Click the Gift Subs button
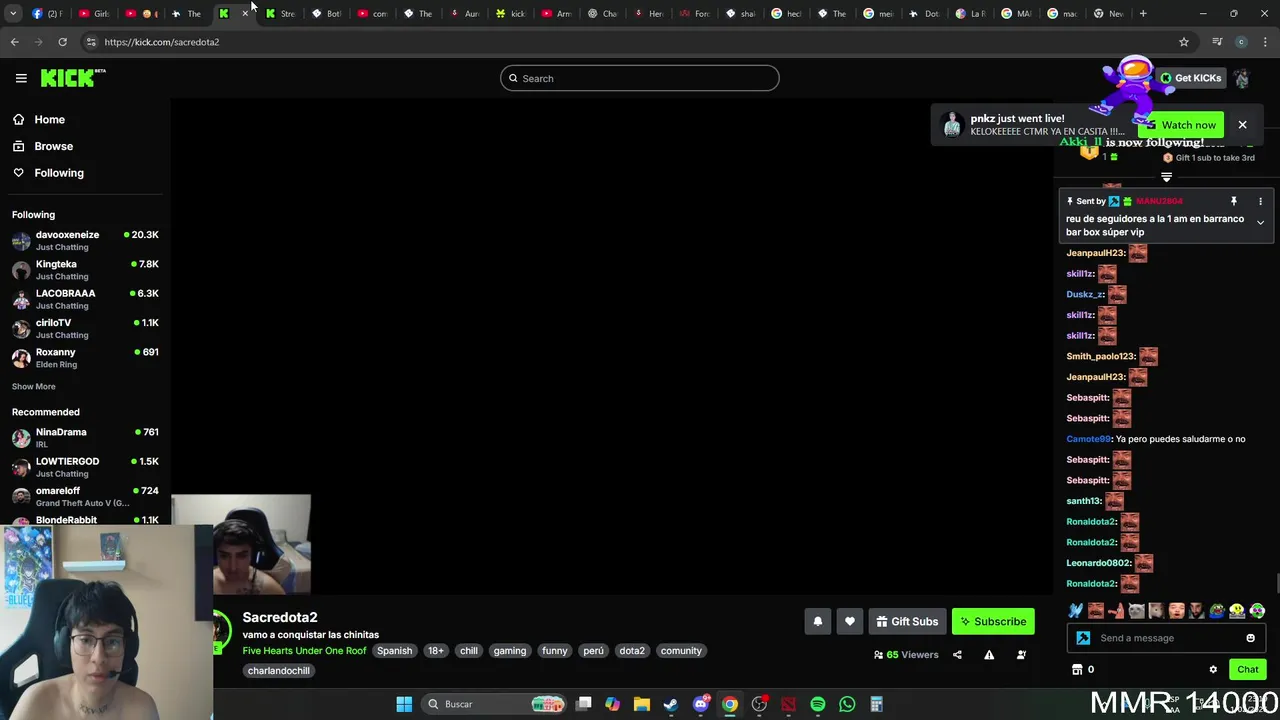Image resolution: width=1280 pixels, height=720 pixels. point(908,622)
